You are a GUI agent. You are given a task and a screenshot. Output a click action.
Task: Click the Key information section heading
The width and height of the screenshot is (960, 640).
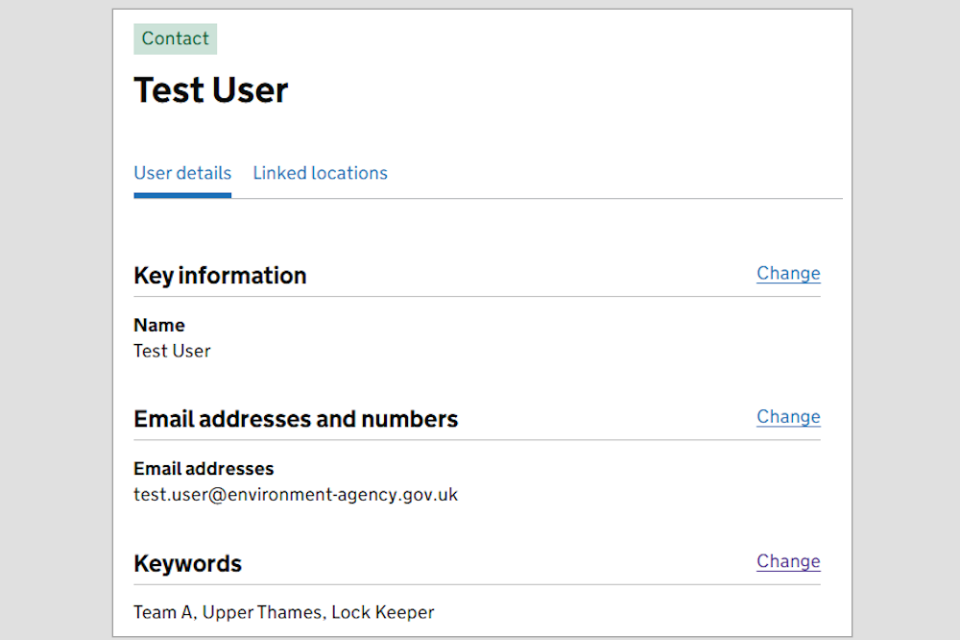coord(220,276)
